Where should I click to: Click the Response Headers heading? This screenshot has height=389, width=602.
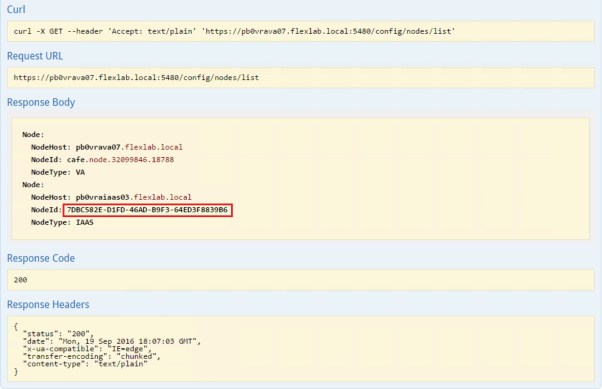48,304
